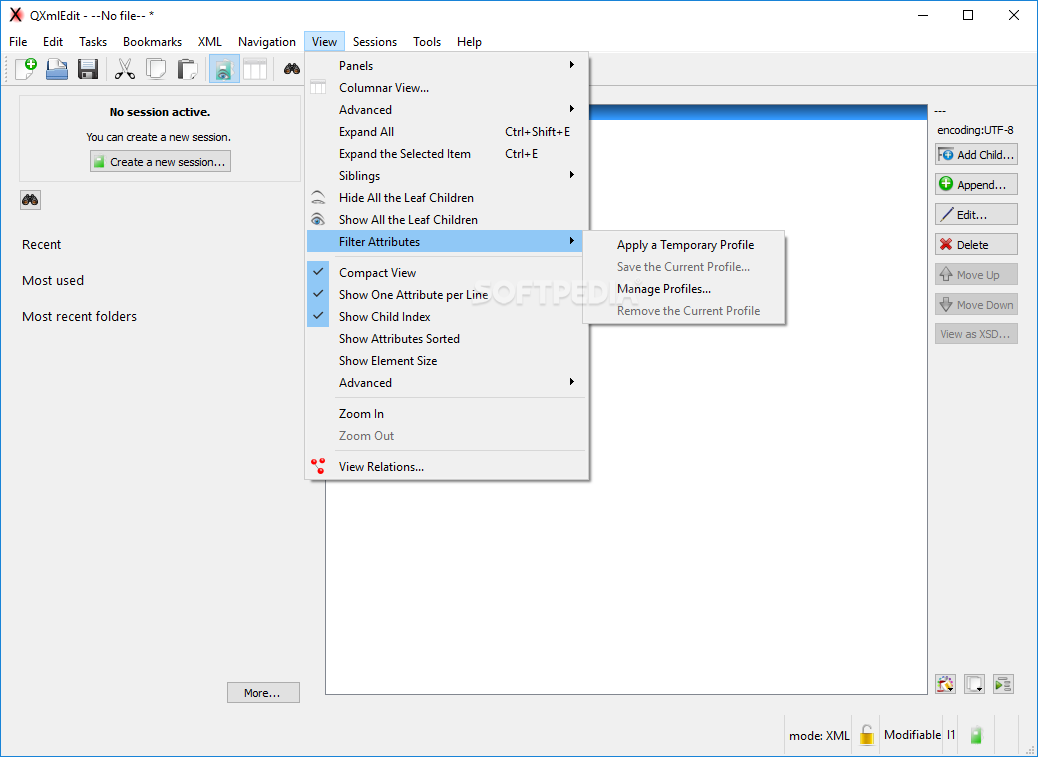Click the colorful paint style icon bottom right

click(x=945, y=684)
